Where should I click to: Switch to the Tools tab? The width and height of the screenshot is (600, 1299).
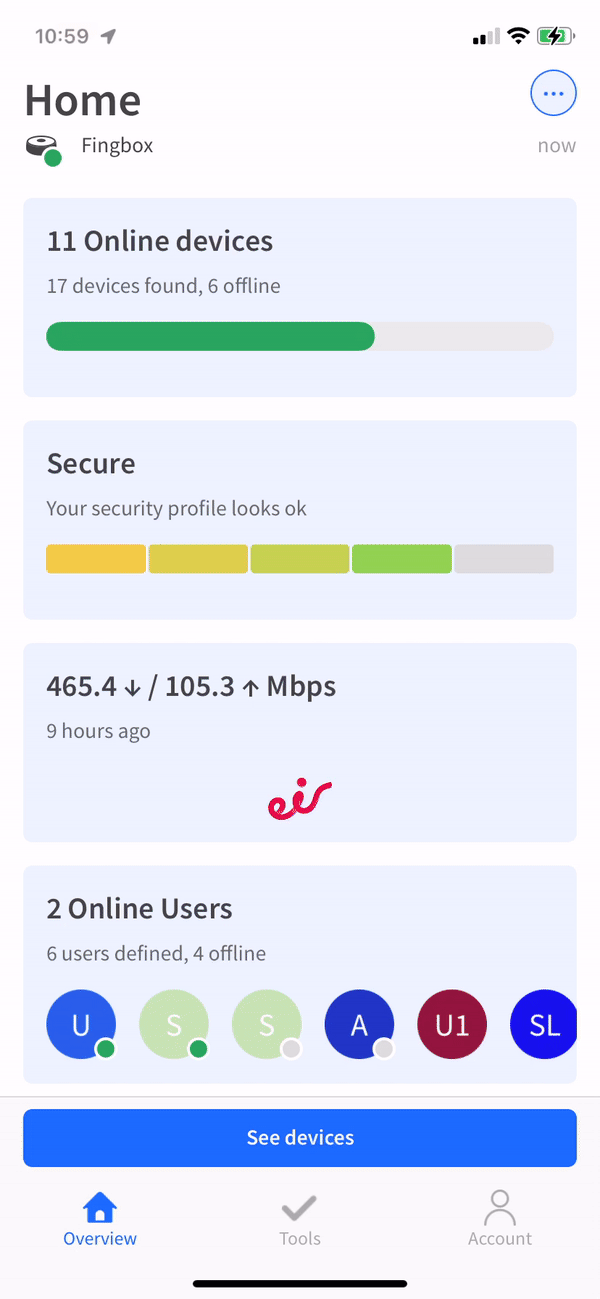pos(299,1220)
